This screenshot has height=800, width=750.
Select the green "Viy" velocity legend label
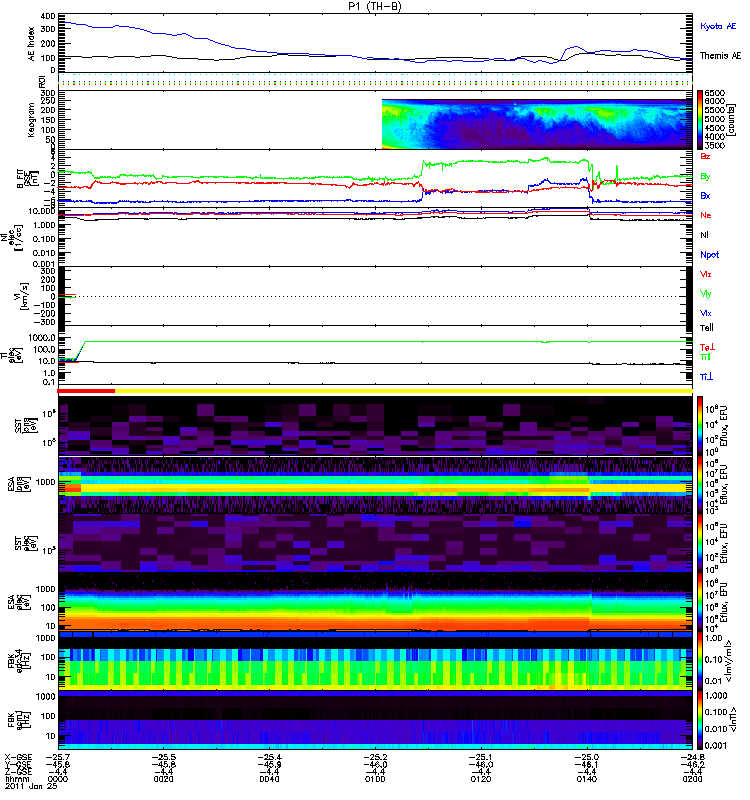pos(706,294)
